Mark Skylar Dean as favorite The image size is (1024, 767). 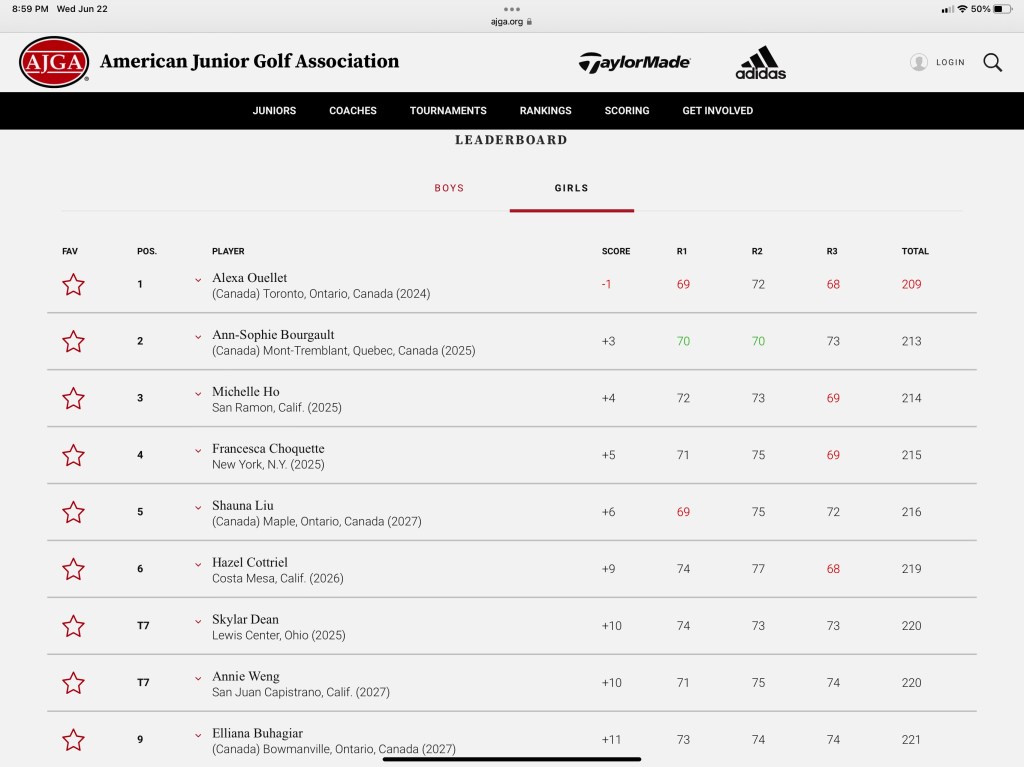click(73, 627)
